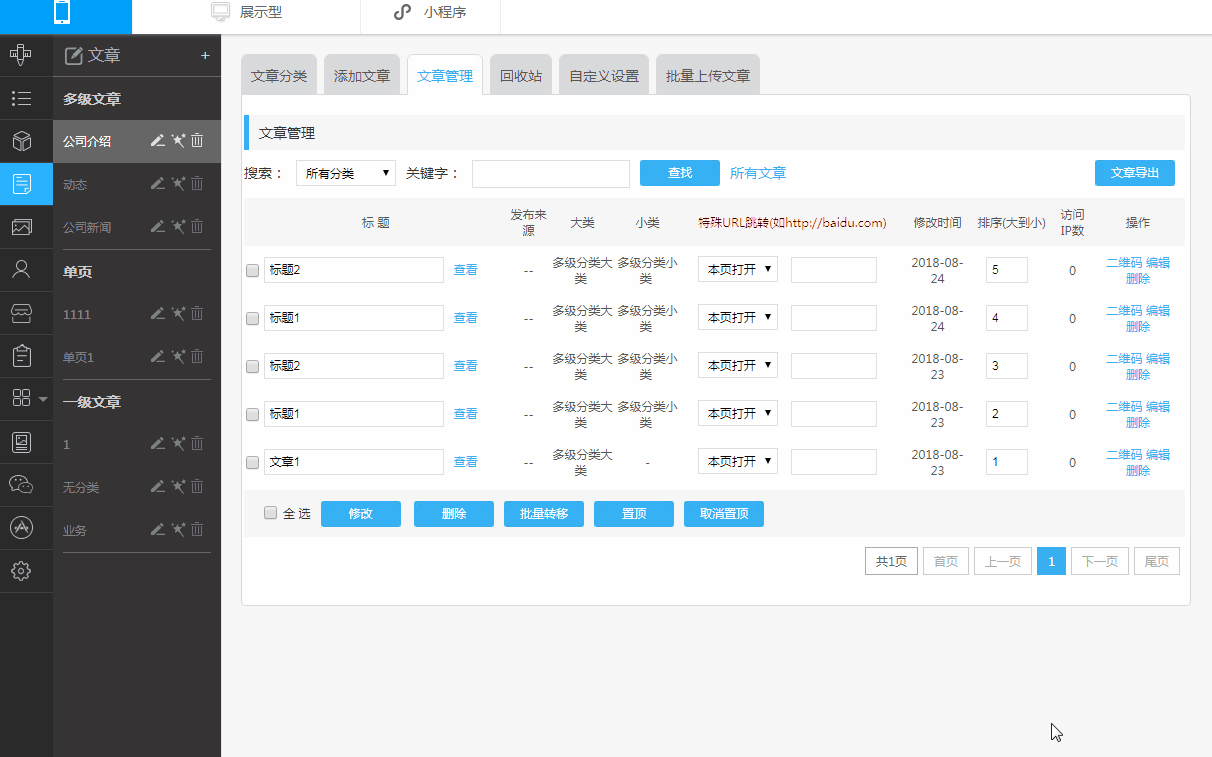Check the box for sort 3 row
The width and height of the screenshot is (1212, 757).
[252, 366]
